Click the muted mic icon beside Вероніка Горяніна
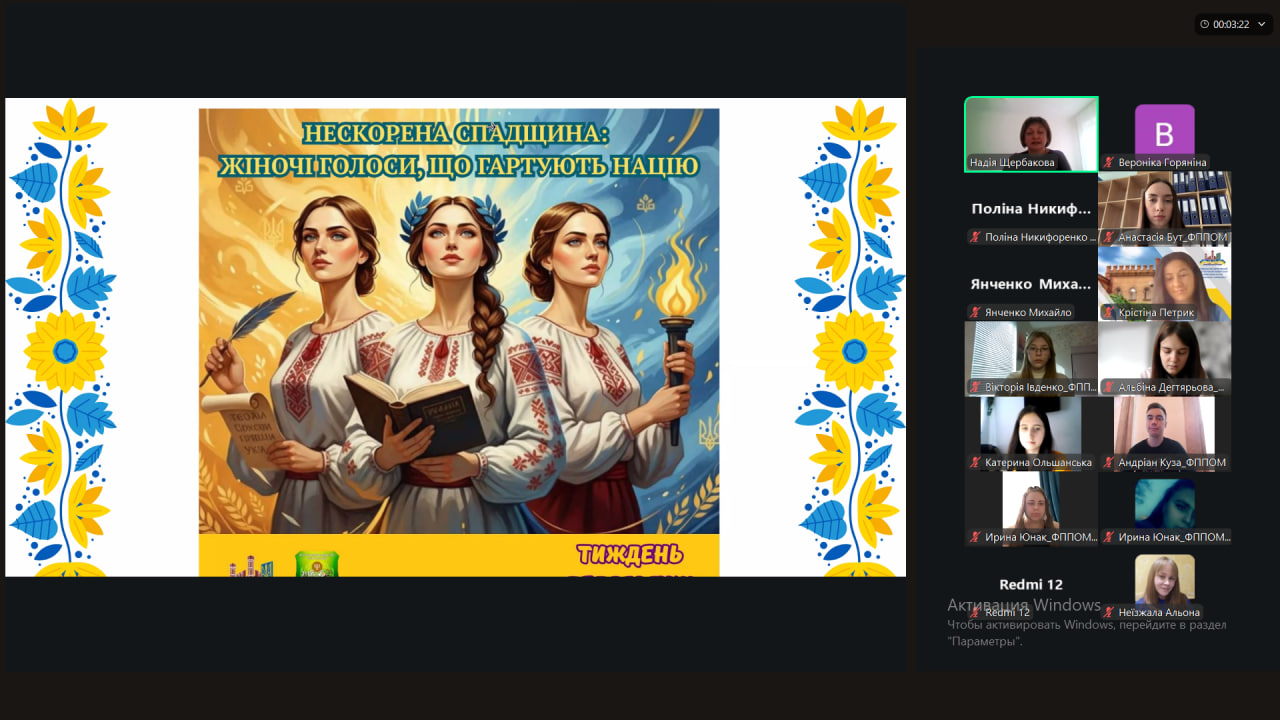Screen dimensions: 1280x720 (1108, 162)
